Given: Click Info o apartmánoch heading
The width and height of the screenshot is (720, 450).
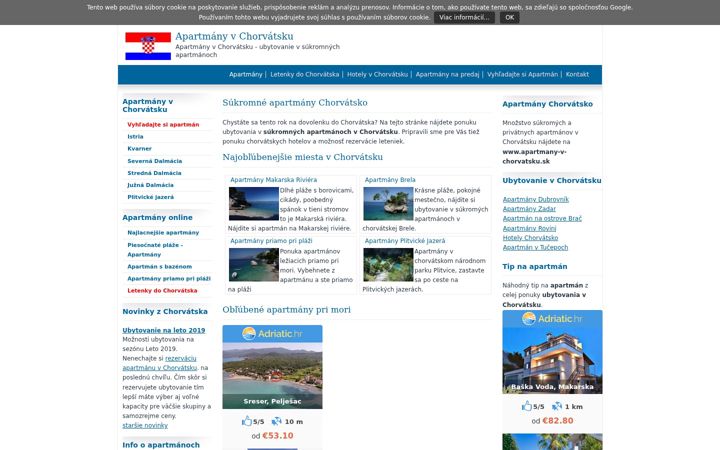Looking at the screenshot, I should click(x=161, y=445).
